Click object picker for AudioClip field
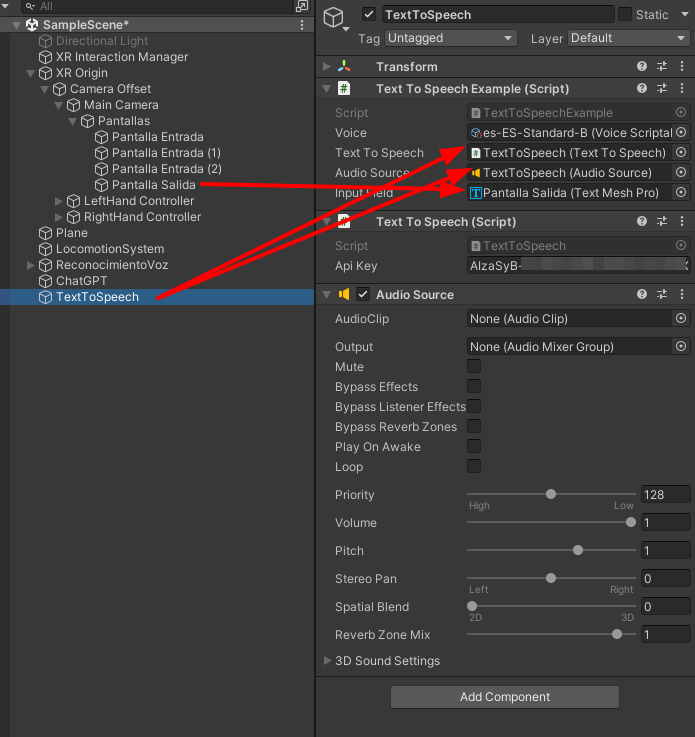This screenshot has width=695, height=737. pos(681,319)
